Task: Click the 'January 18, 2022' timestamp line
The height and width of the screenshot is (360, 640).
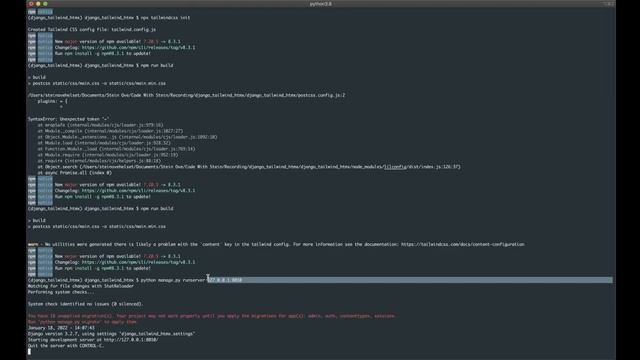Action: 61,328
